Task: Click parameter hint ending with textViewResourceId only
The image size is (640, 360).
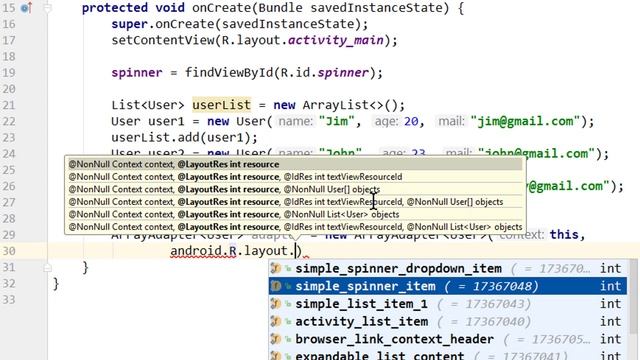Action: 295,177
